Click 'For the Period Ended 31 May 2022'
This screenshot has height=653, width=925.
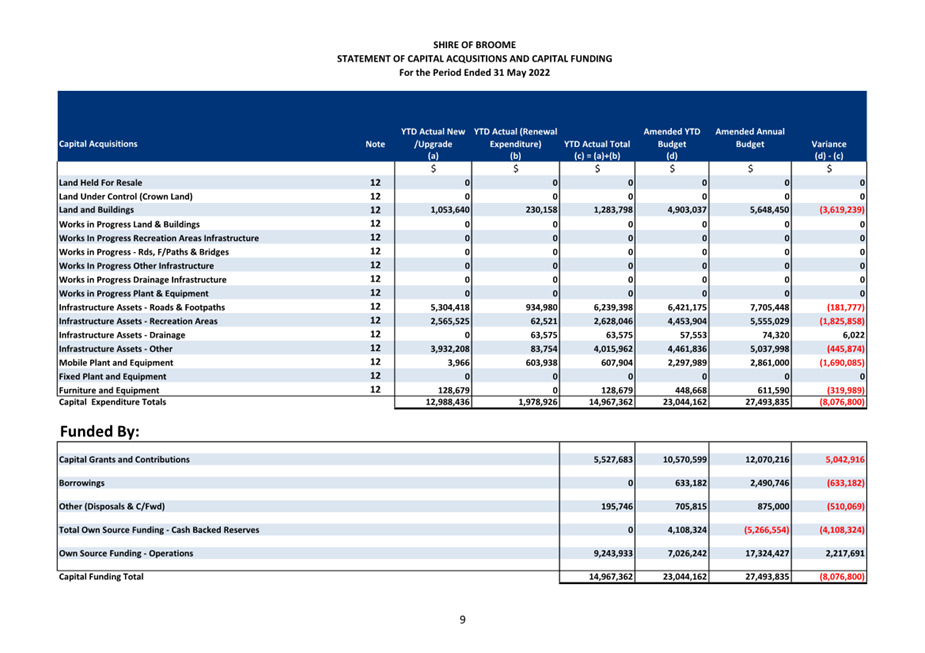474,73
